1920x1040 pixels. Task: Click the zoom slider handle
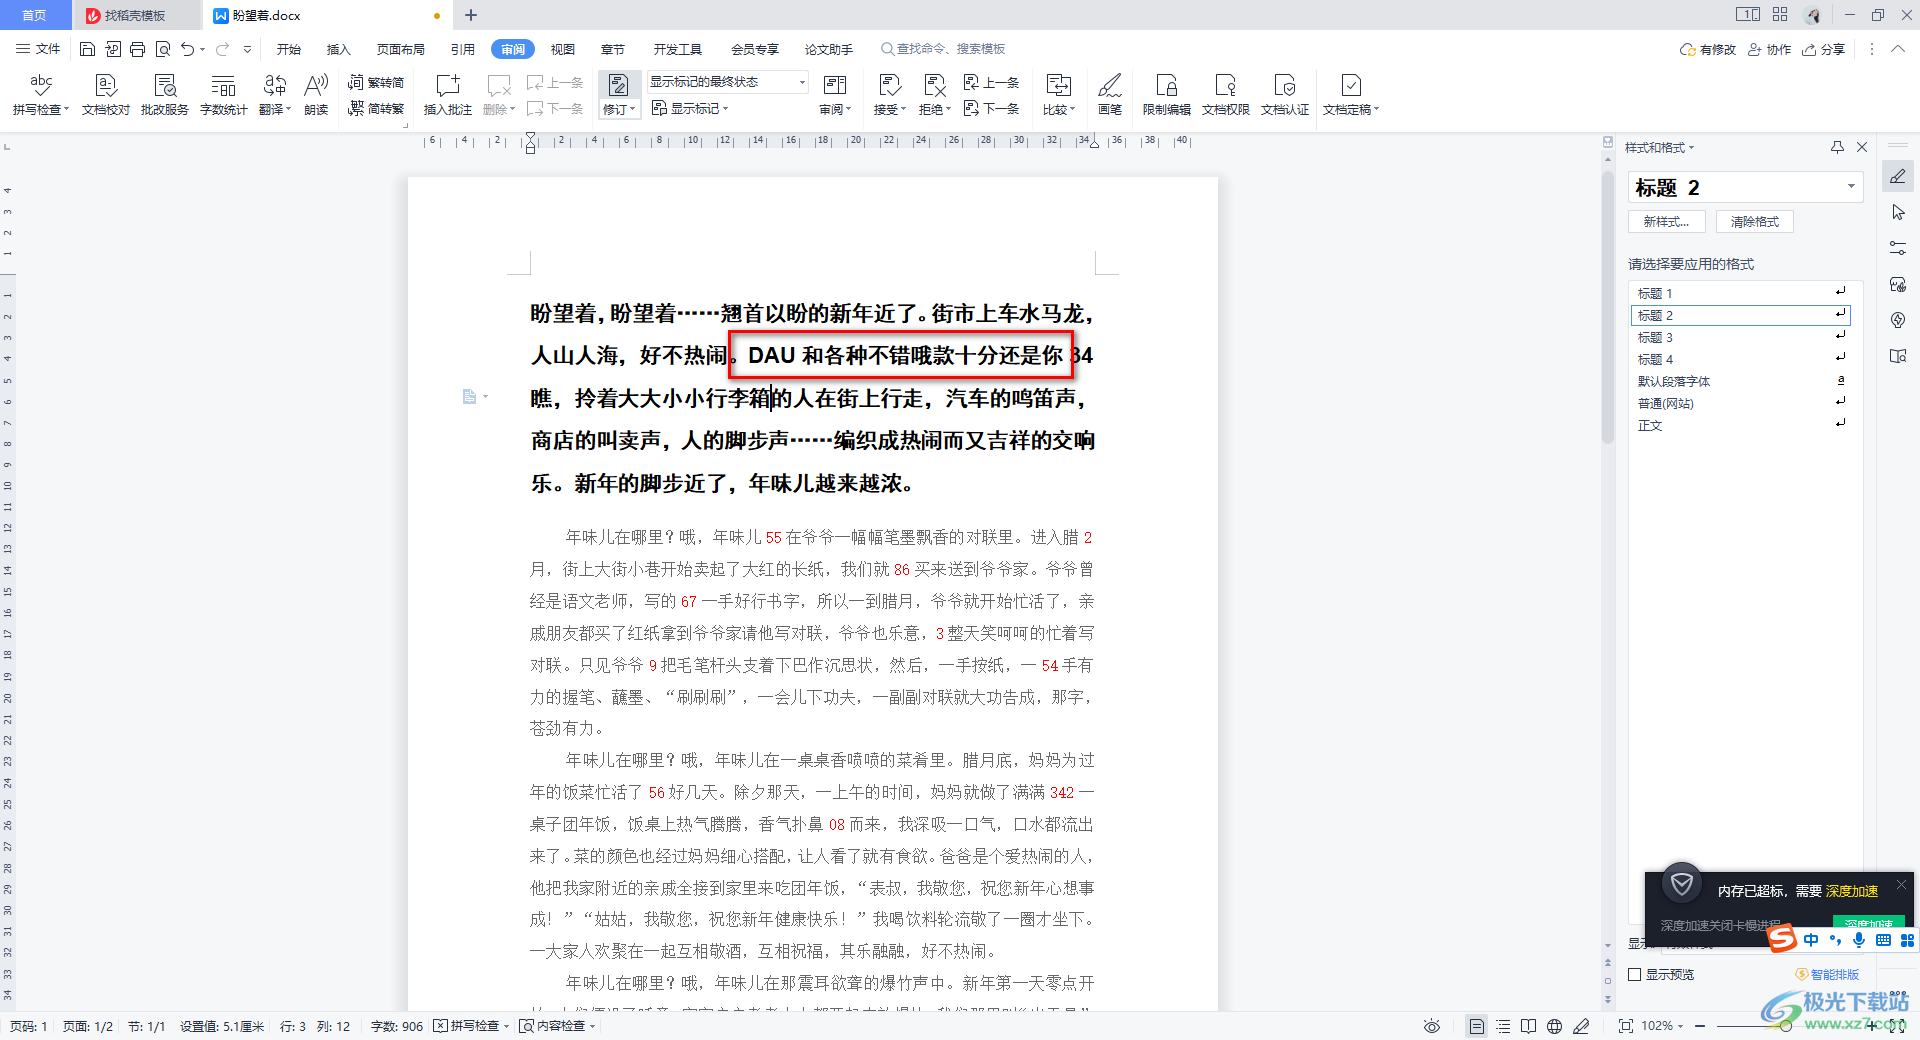point(1786,1026)
